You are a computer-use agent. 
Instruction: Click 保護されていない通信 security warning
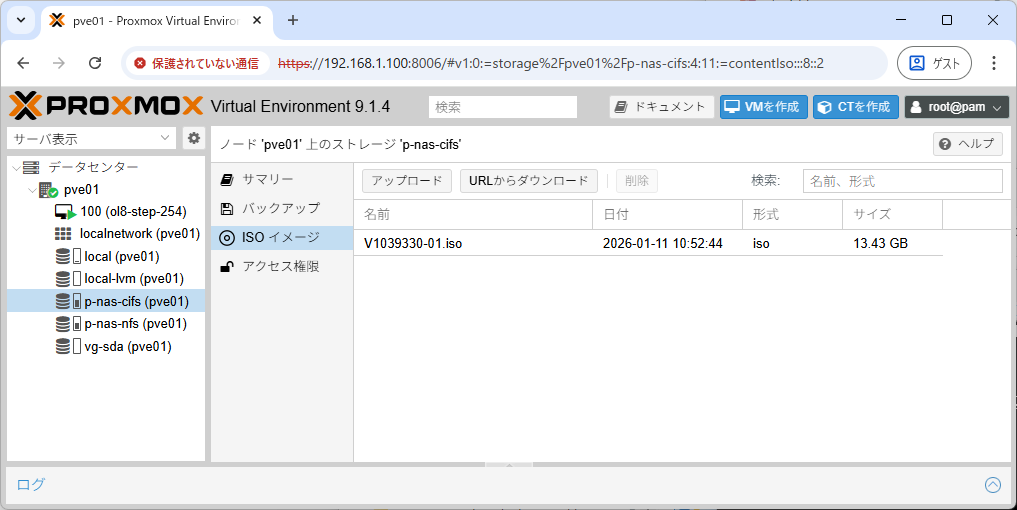pos(197,64)
